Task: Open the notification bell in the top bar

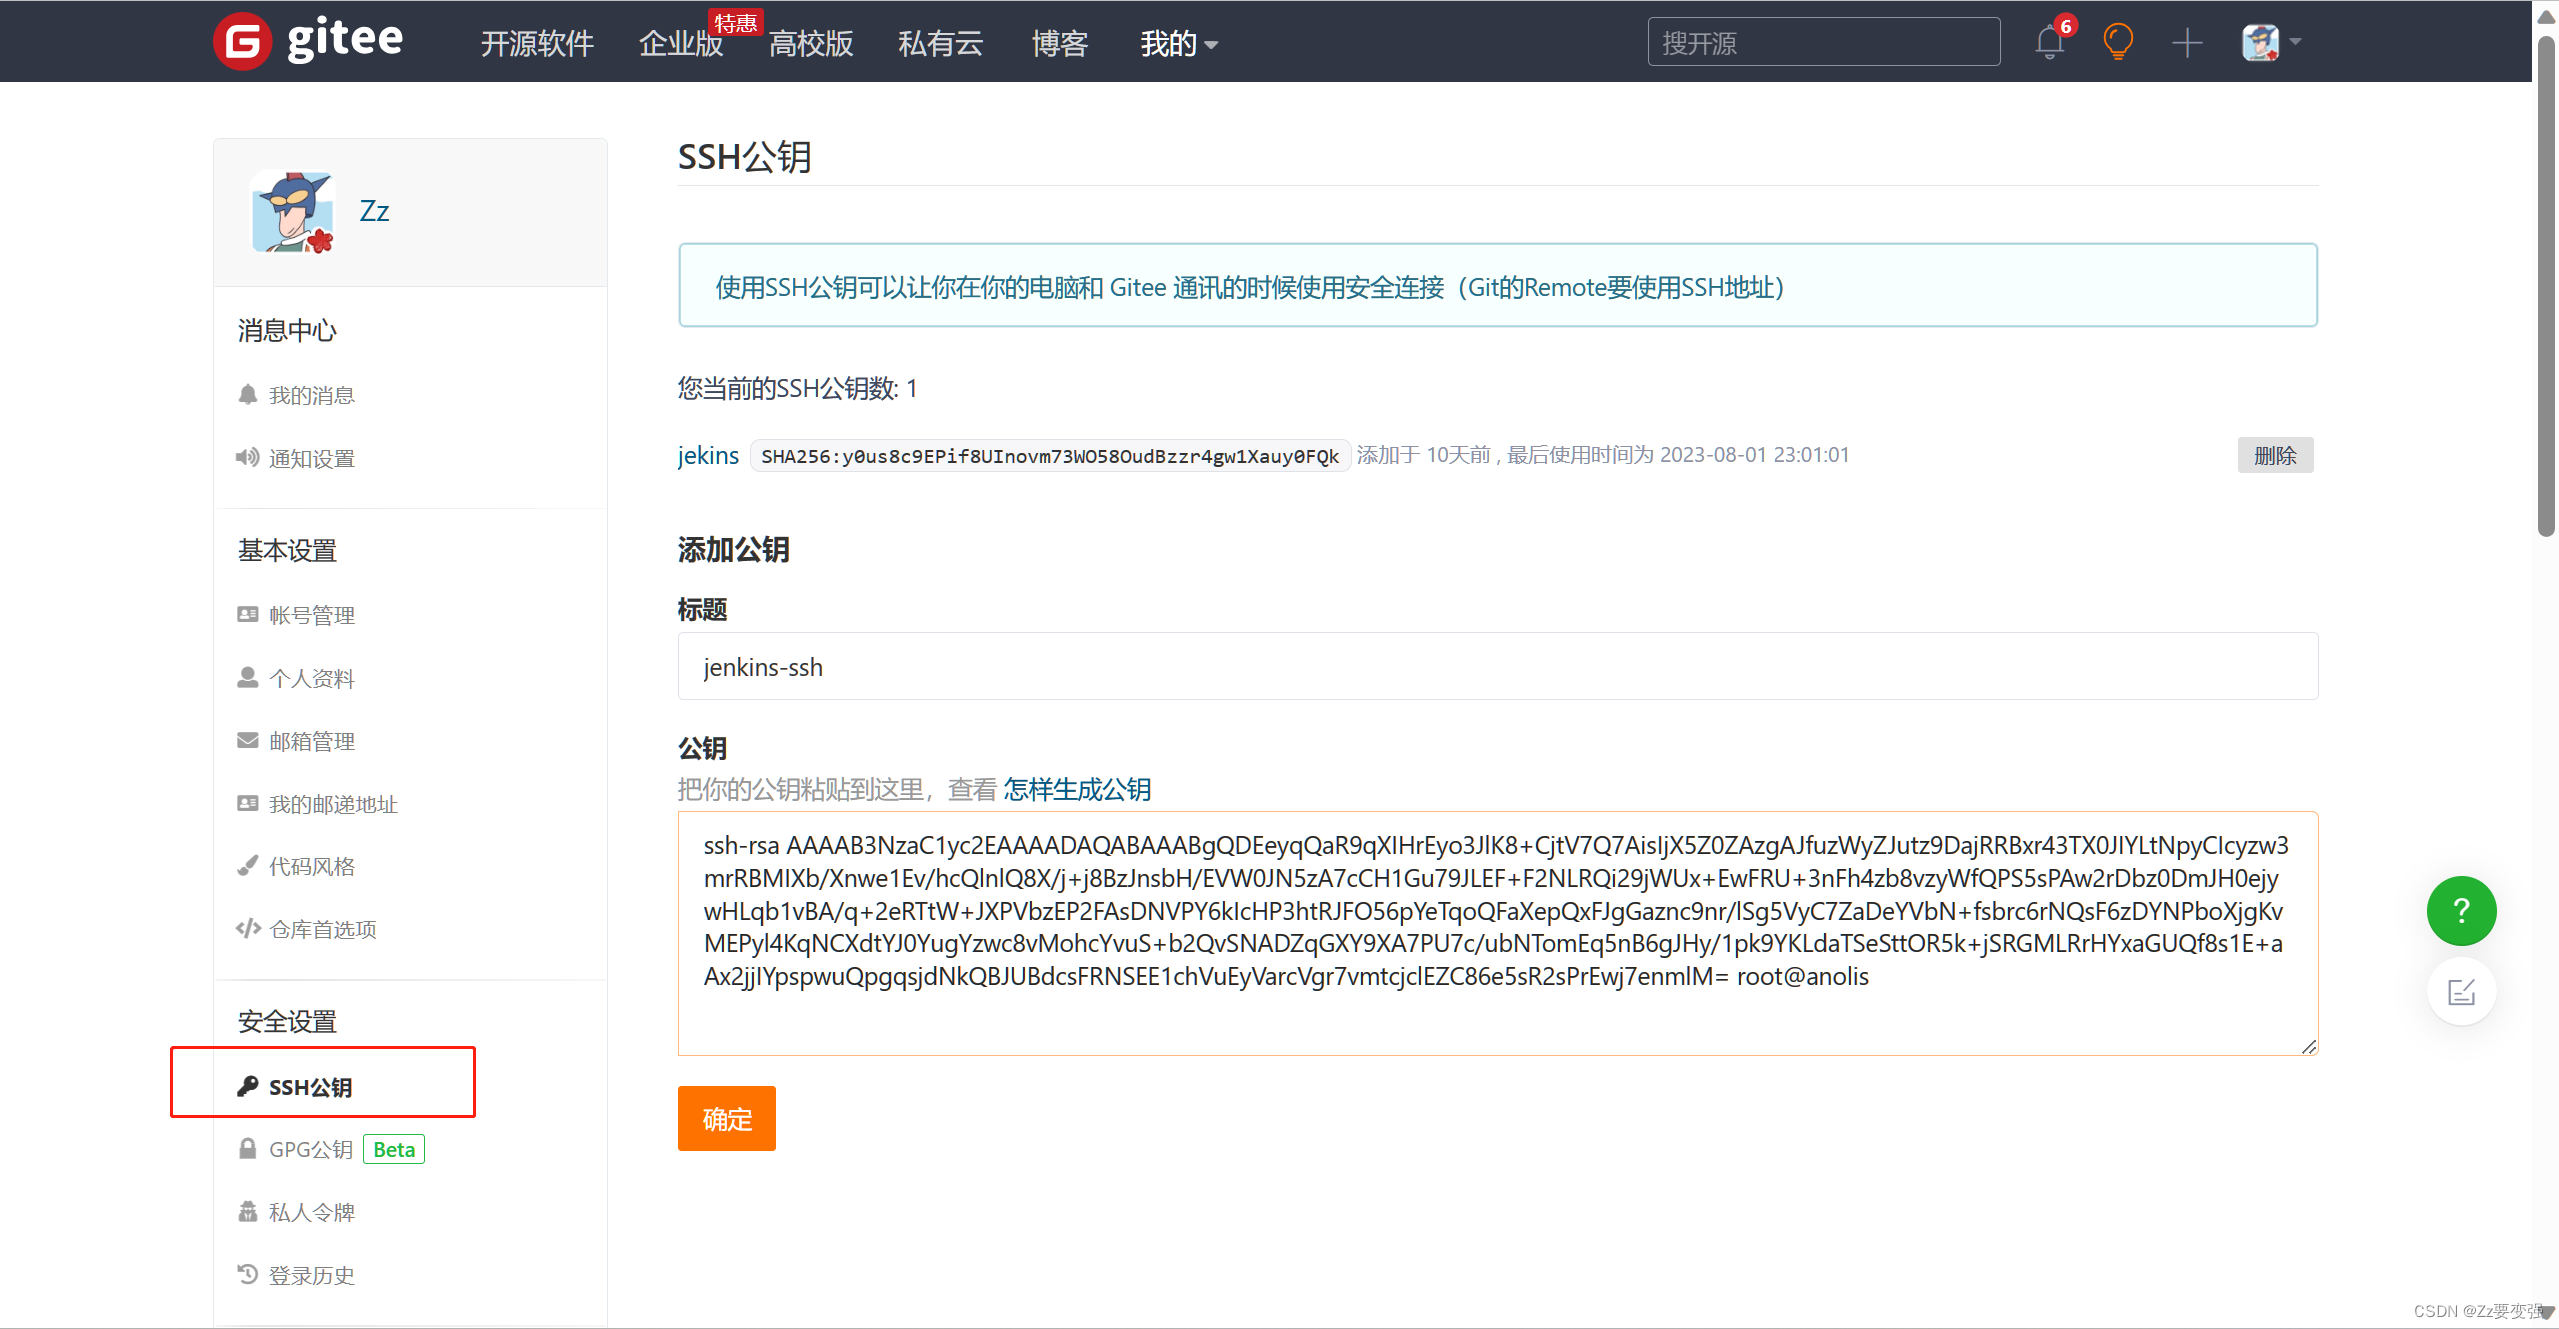Action: coord(2048,42)
